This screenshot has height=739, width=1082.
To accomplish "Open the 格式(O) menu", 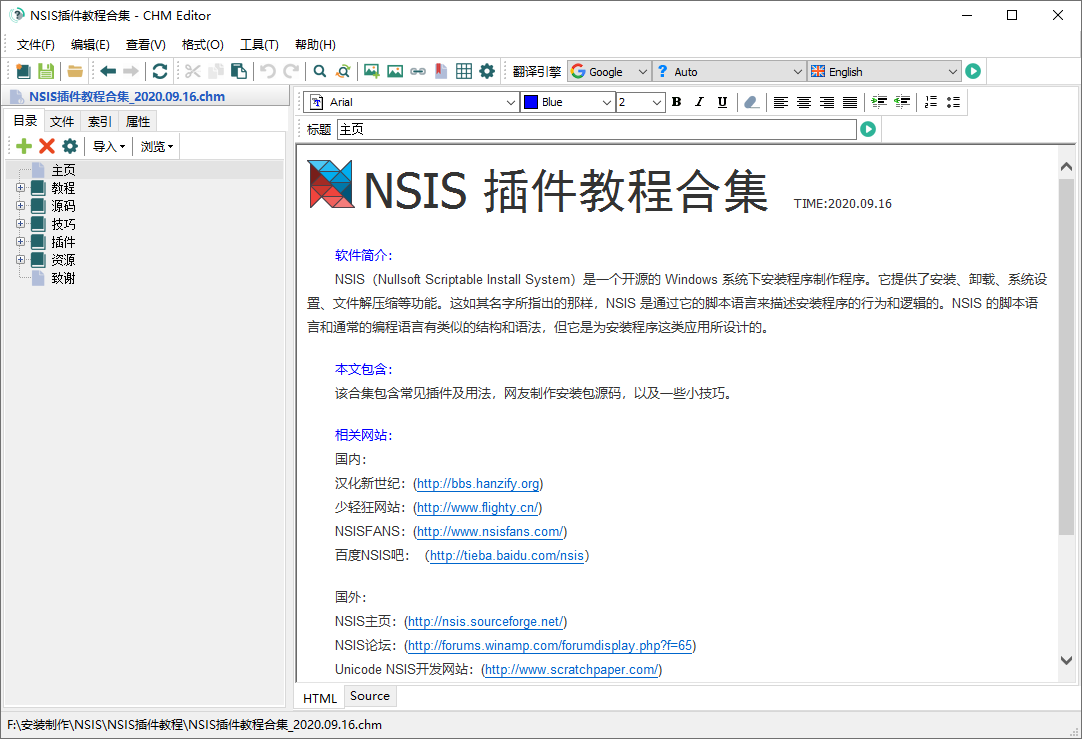I will (x=203, y=45).
